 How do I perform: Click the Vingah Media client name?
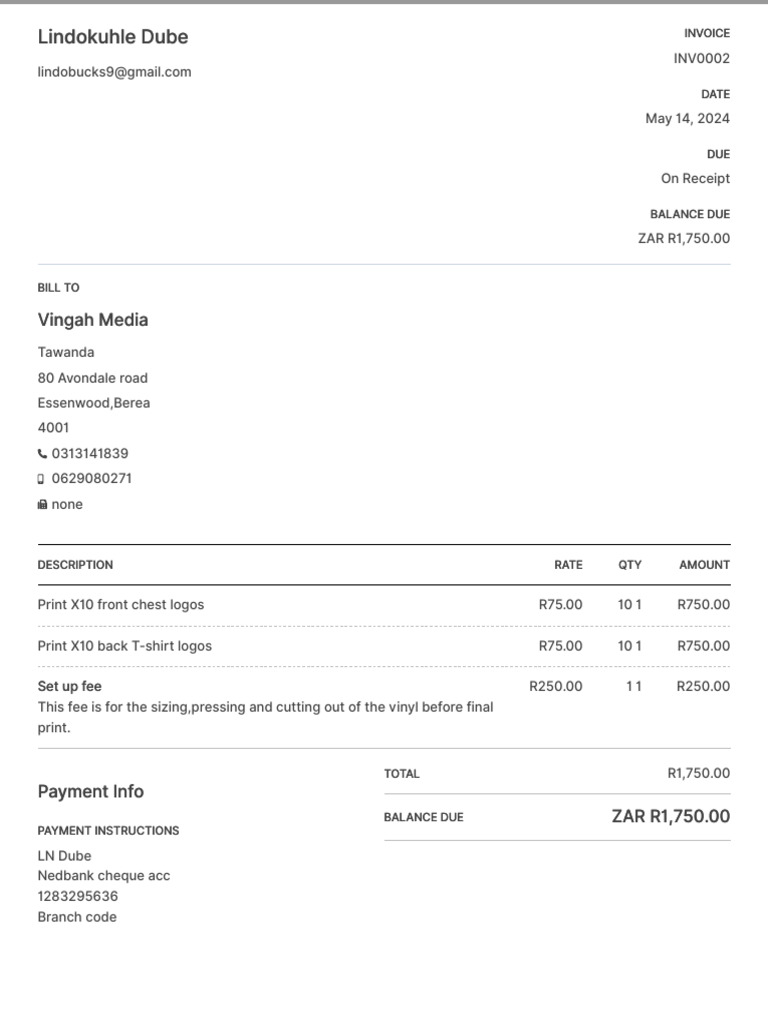(x=93, y=320)
